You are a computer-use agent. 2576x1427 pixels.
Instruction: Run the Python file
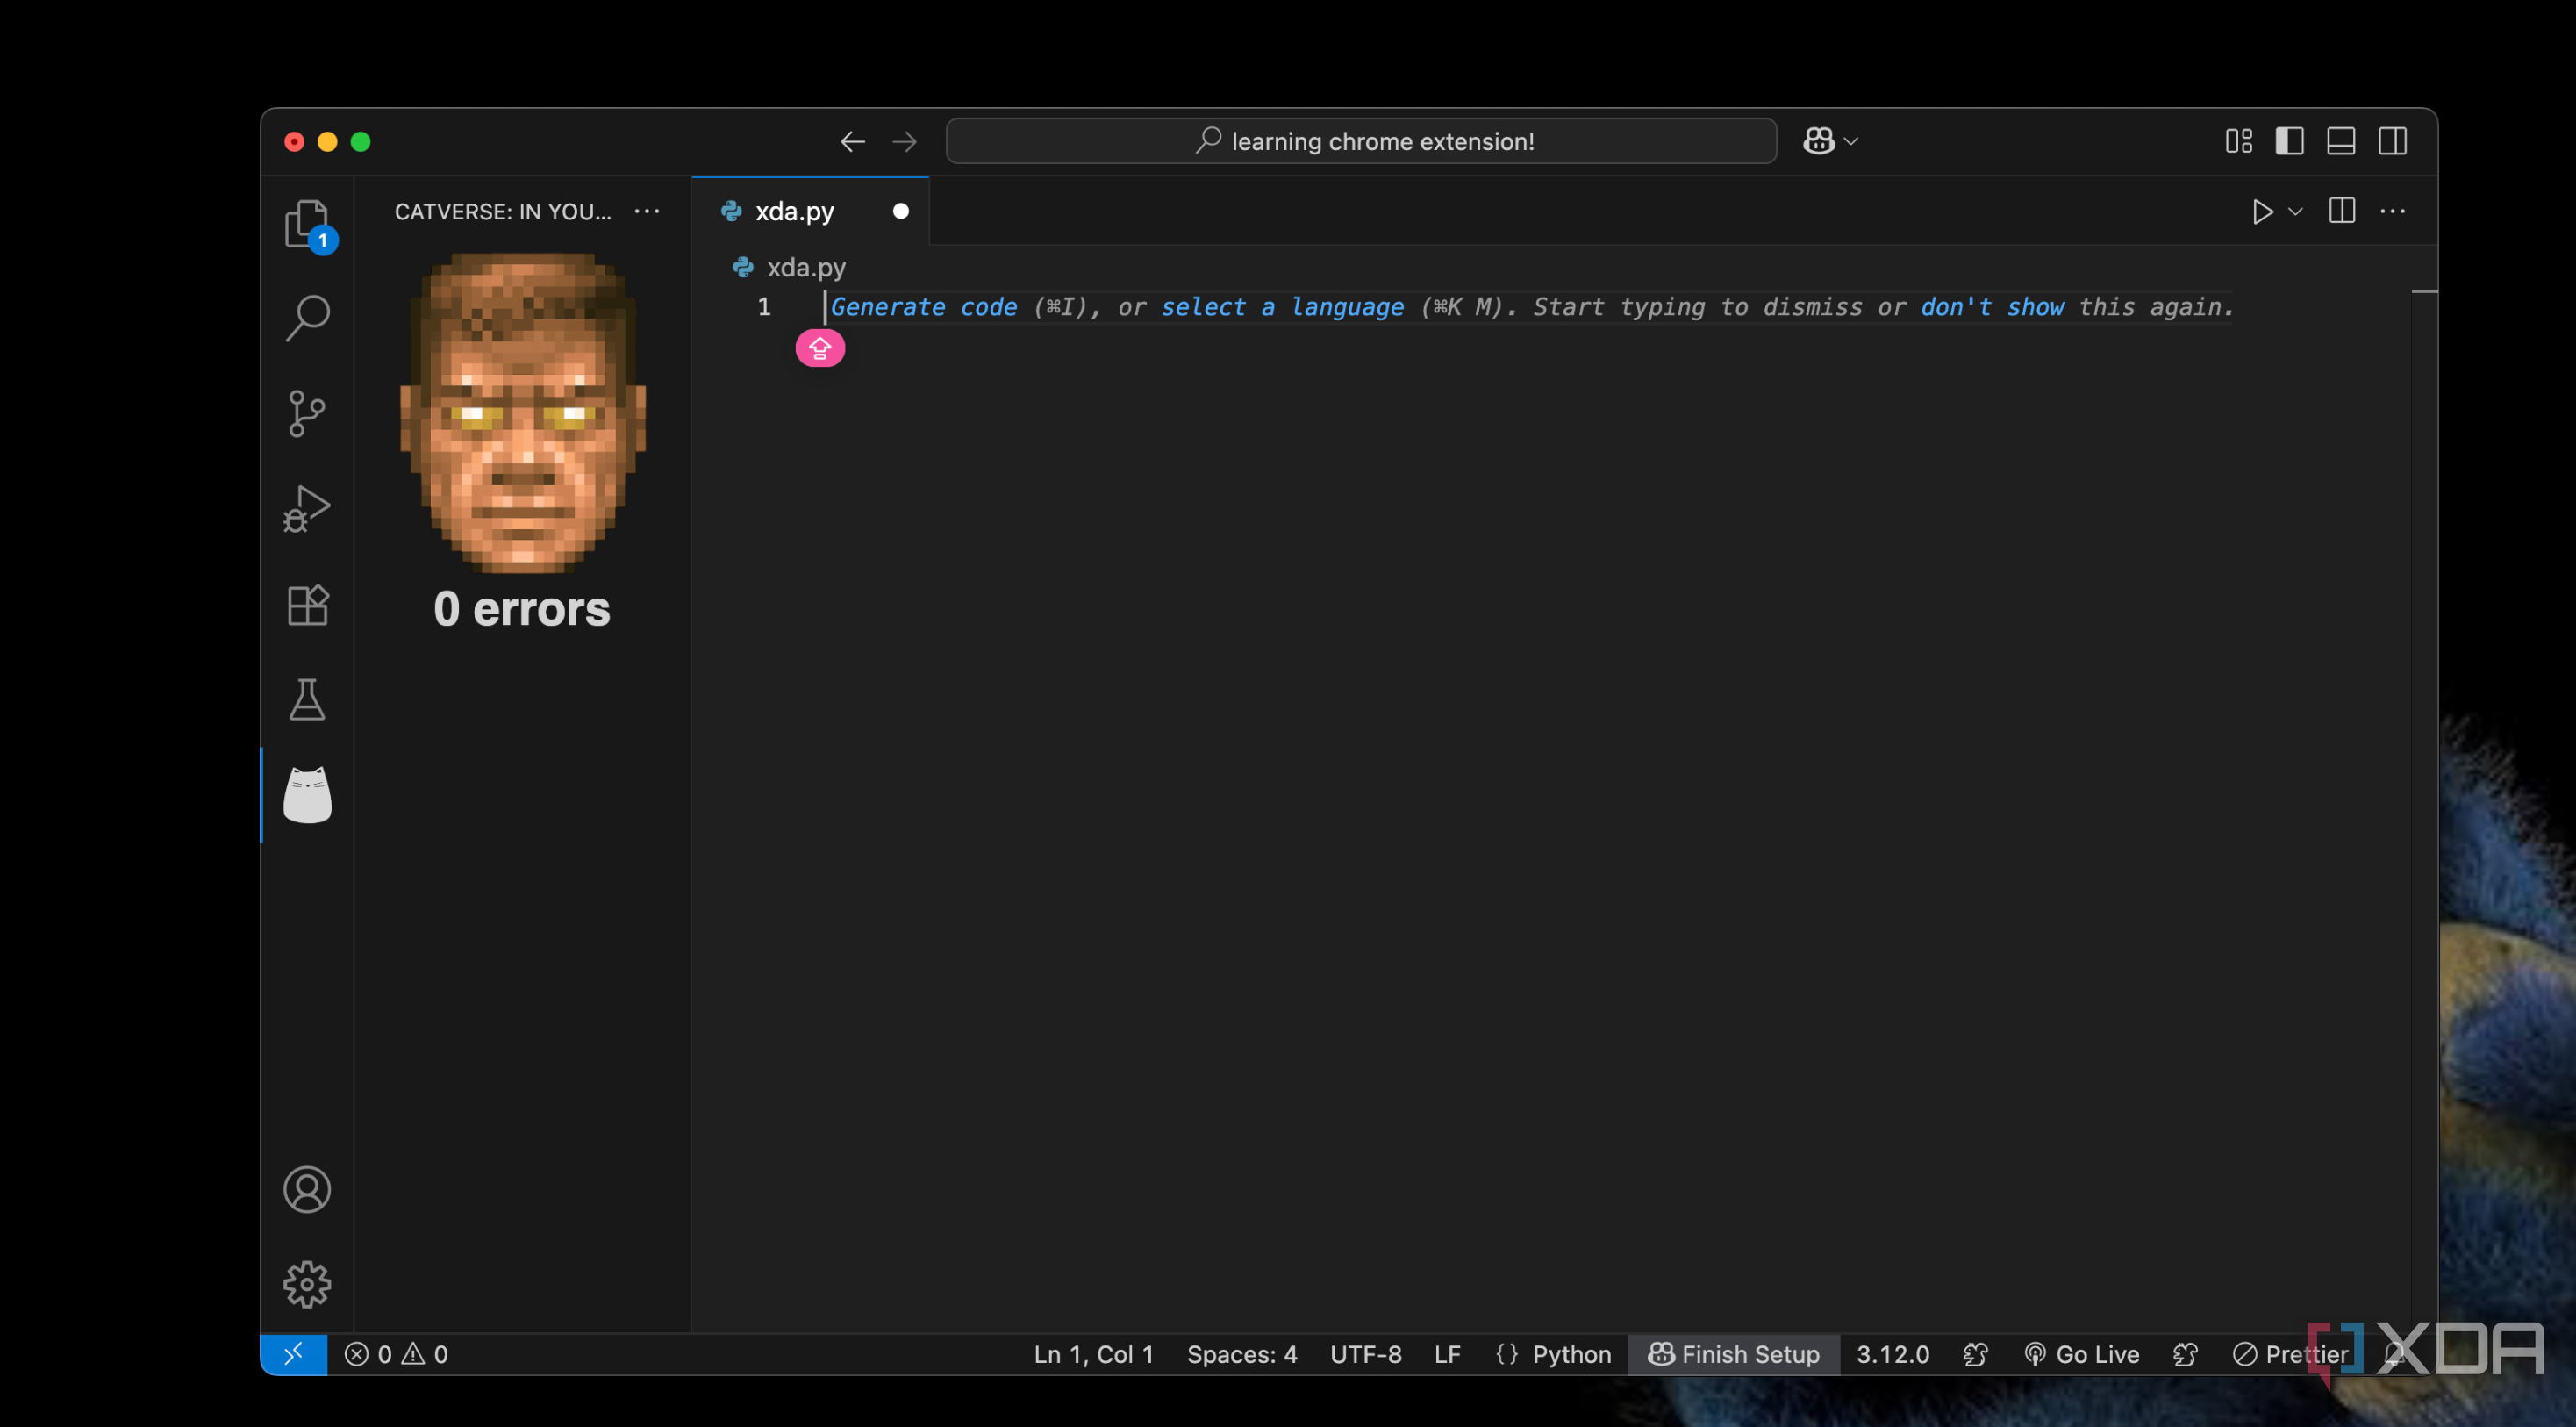click(2262, 211)
